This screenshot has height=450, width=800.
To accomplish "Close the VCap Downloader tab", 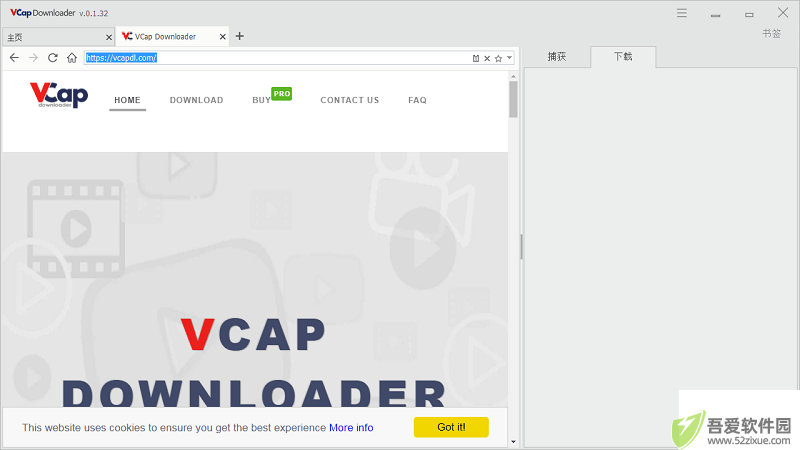I will click(x=222, y=37).
